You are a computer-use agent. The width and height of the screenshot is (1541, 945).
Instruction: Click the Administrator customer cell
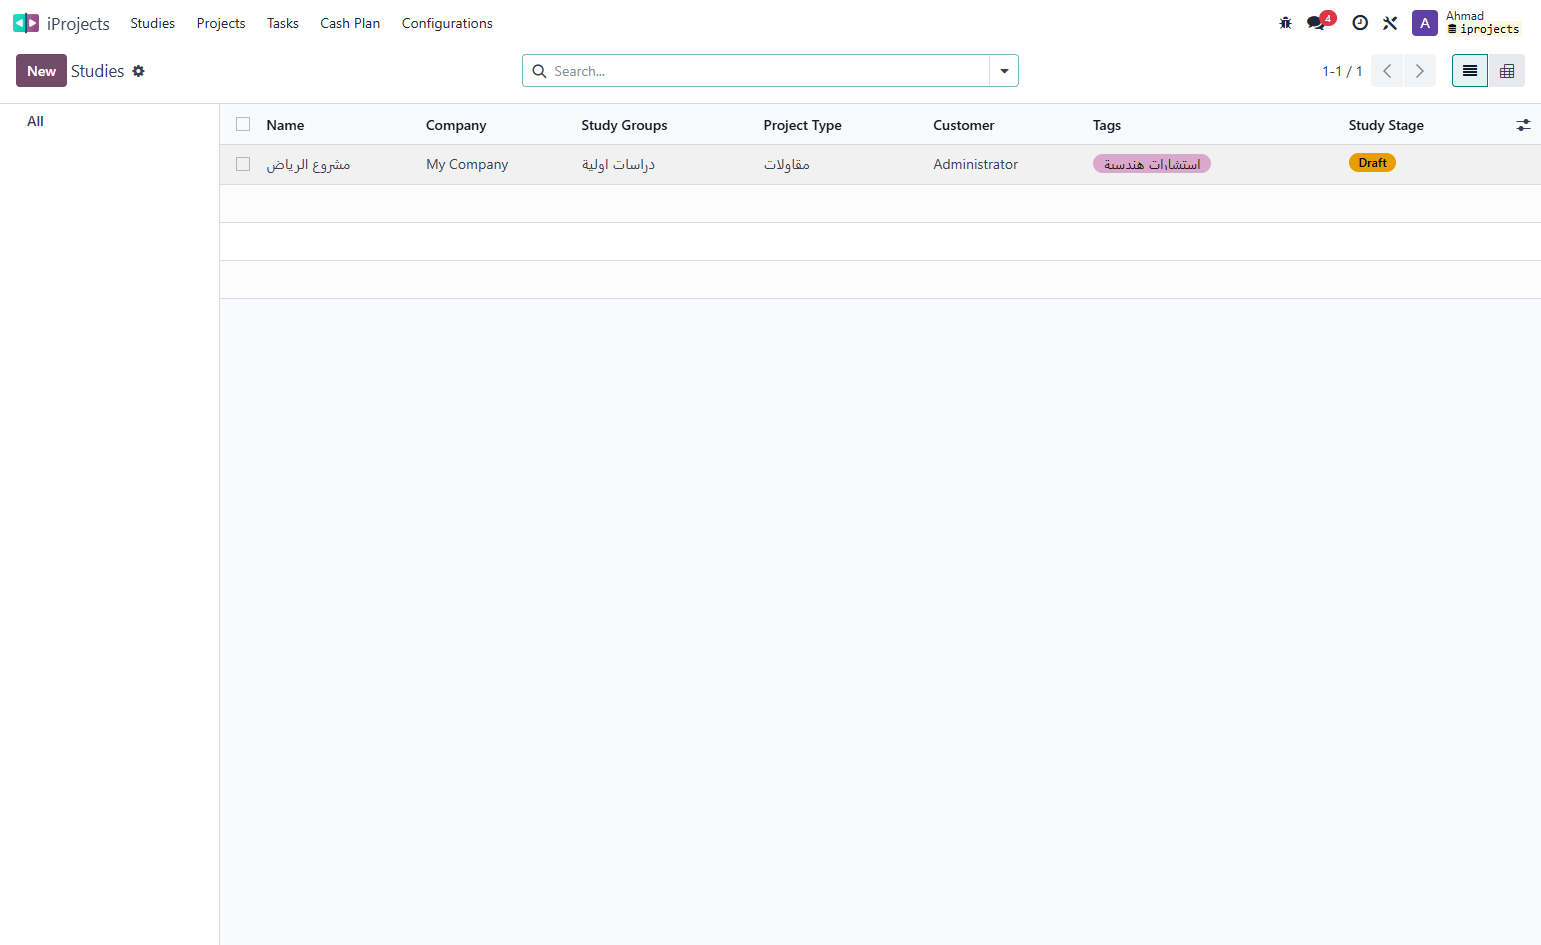(x=975, y=164)
